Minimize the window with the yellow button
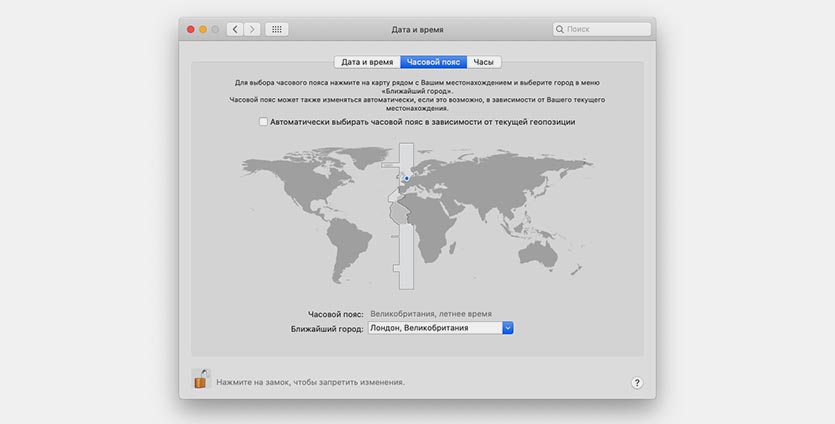This screenshot has height=424, width=835. (203, 29)
